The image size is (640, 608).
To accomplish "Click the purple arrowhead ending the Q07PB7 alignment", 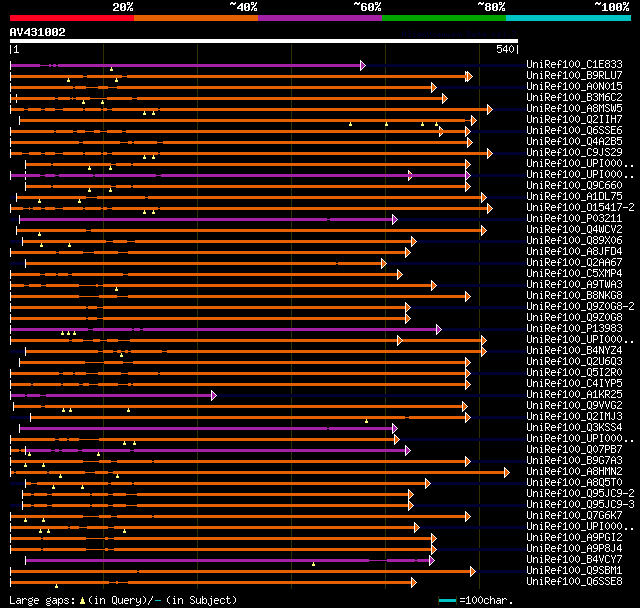I will click(408, 450).
